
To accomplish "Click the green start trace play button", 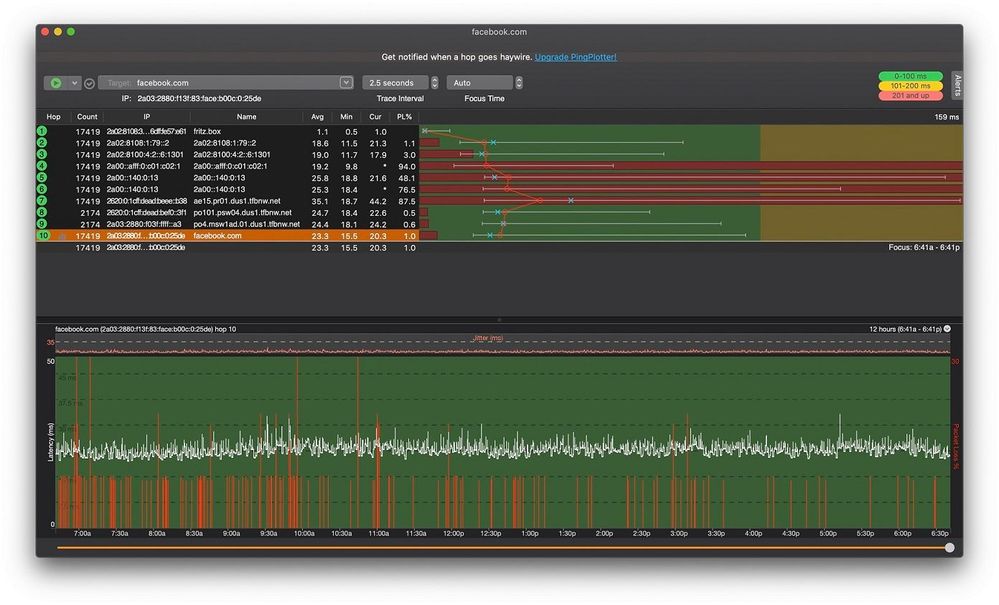I will 56,83.
